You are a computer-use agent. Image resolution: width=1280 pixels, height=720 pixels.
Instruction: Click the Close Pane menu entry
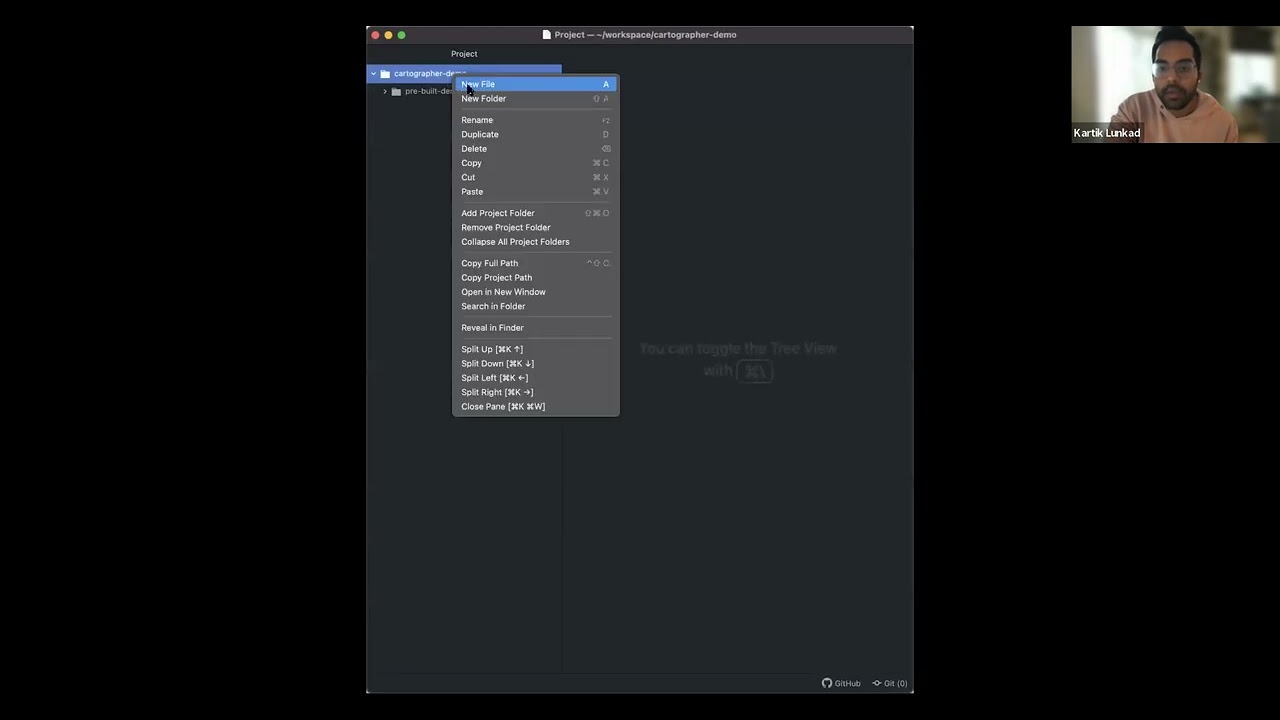pyautogui.click(x=536, y=406)
